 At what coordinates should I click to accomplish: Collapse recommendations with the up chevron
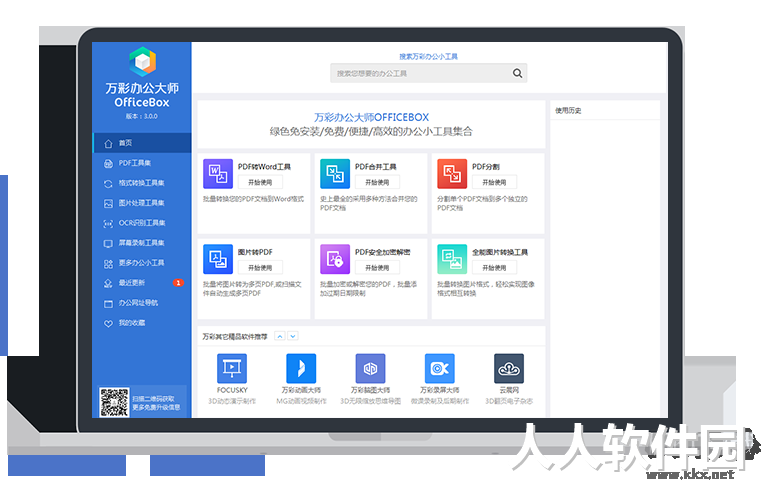tap(280, 336)
